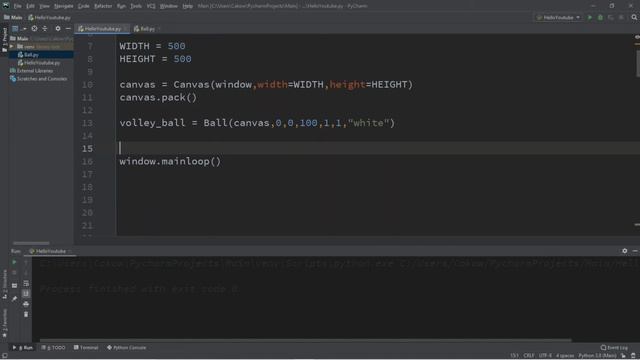Screen dimensions: 640x360
Task: Toggle the Project side tool window button
Action: pos(4,39)
